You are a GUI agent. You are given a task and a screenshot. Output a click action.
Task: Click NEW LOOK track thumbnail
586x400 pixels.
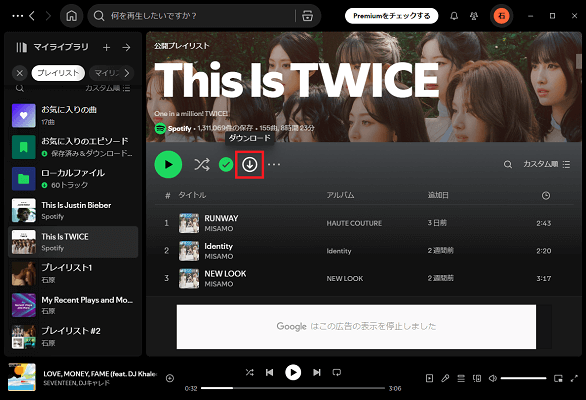[189, 279]
